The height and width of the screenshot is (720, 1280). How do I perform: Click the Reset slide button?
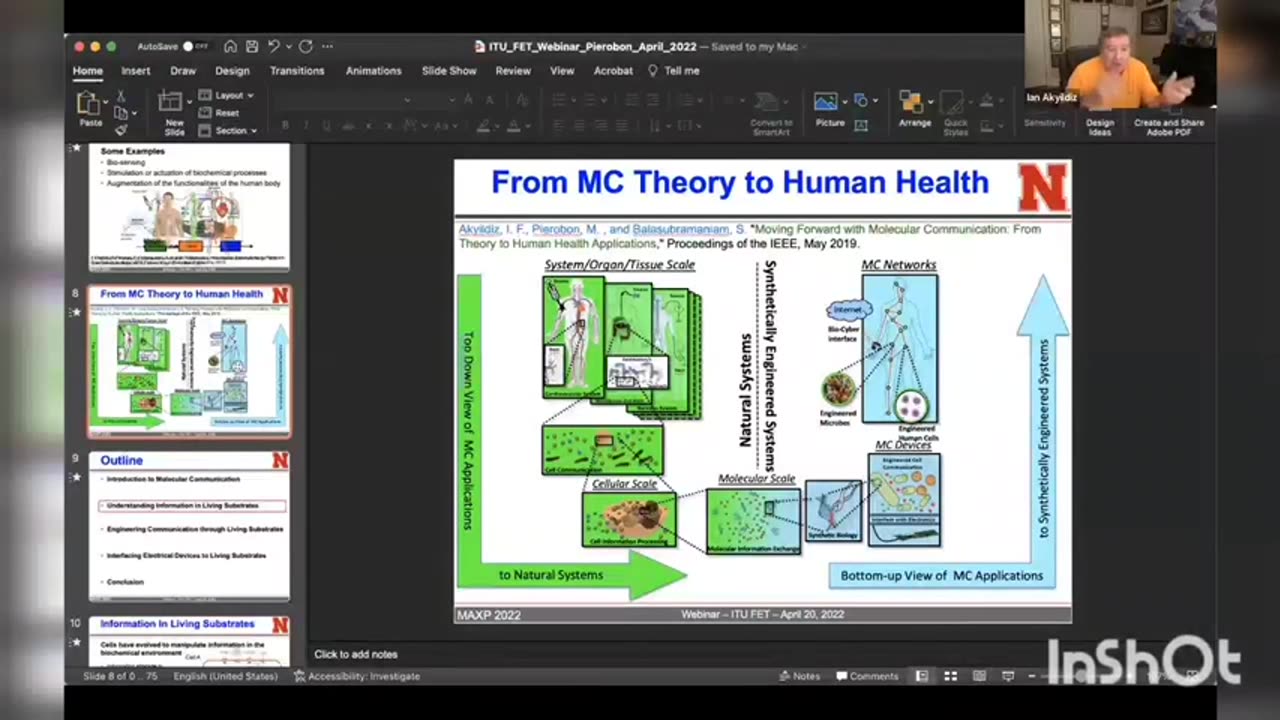point(220,113)
